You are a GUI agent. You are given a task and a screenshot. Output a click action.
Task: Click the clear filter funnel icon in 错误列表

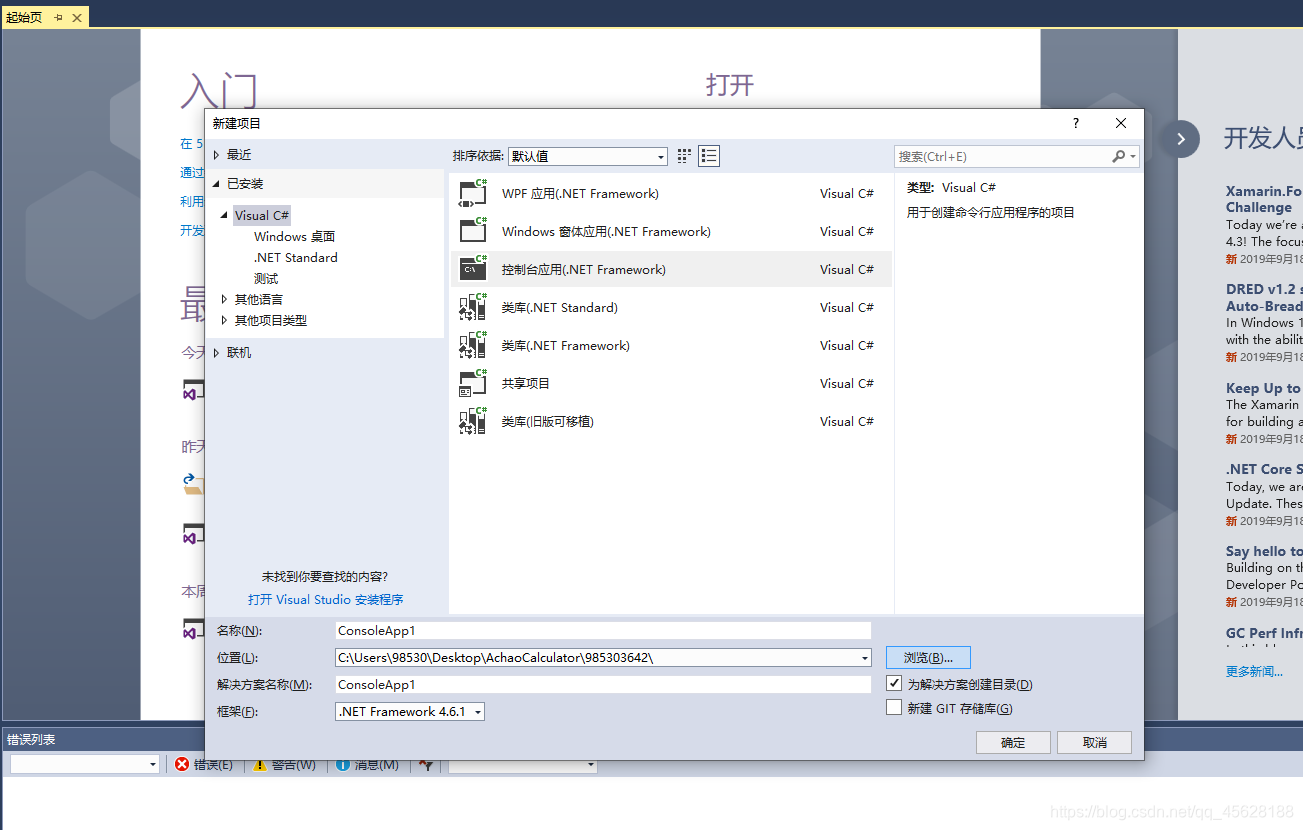[427, 764]
